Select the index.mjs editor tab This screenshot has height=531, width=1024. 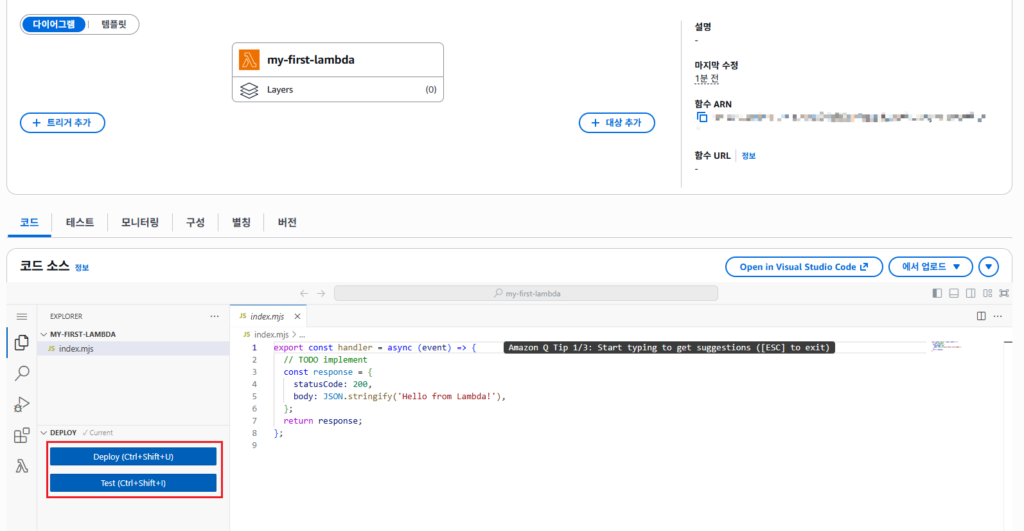point(268,316)
